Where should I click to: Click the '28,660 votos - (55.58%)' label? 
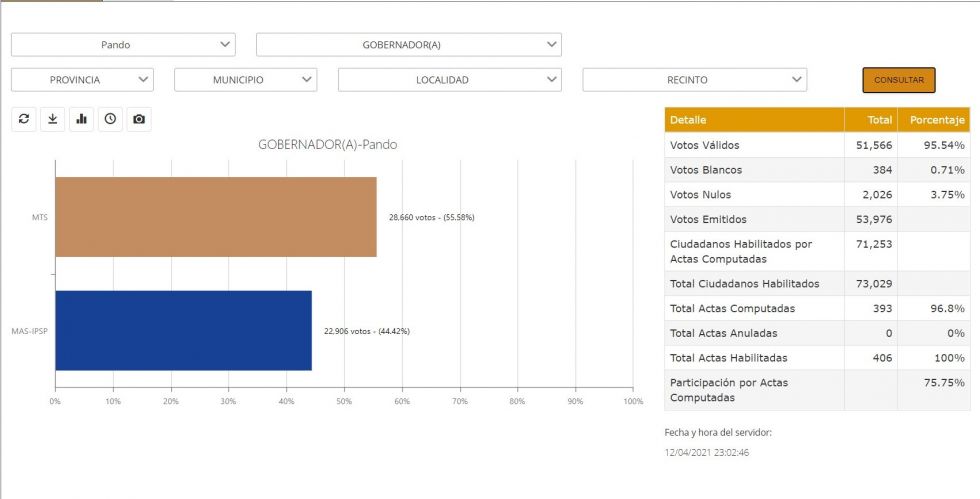click(x=431, y=218)
